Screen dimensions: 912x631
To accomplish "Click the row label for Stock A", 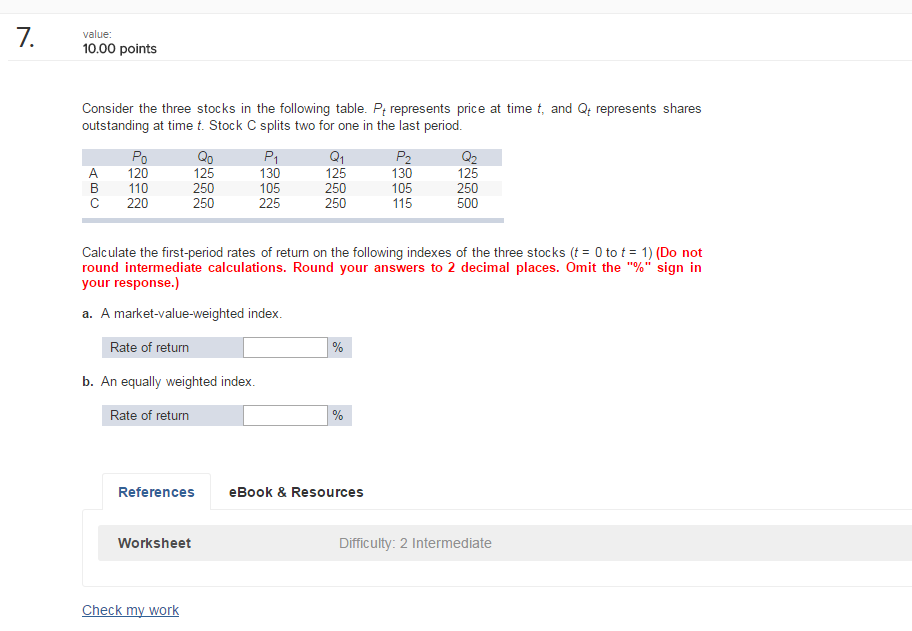I will coord(93,173).
